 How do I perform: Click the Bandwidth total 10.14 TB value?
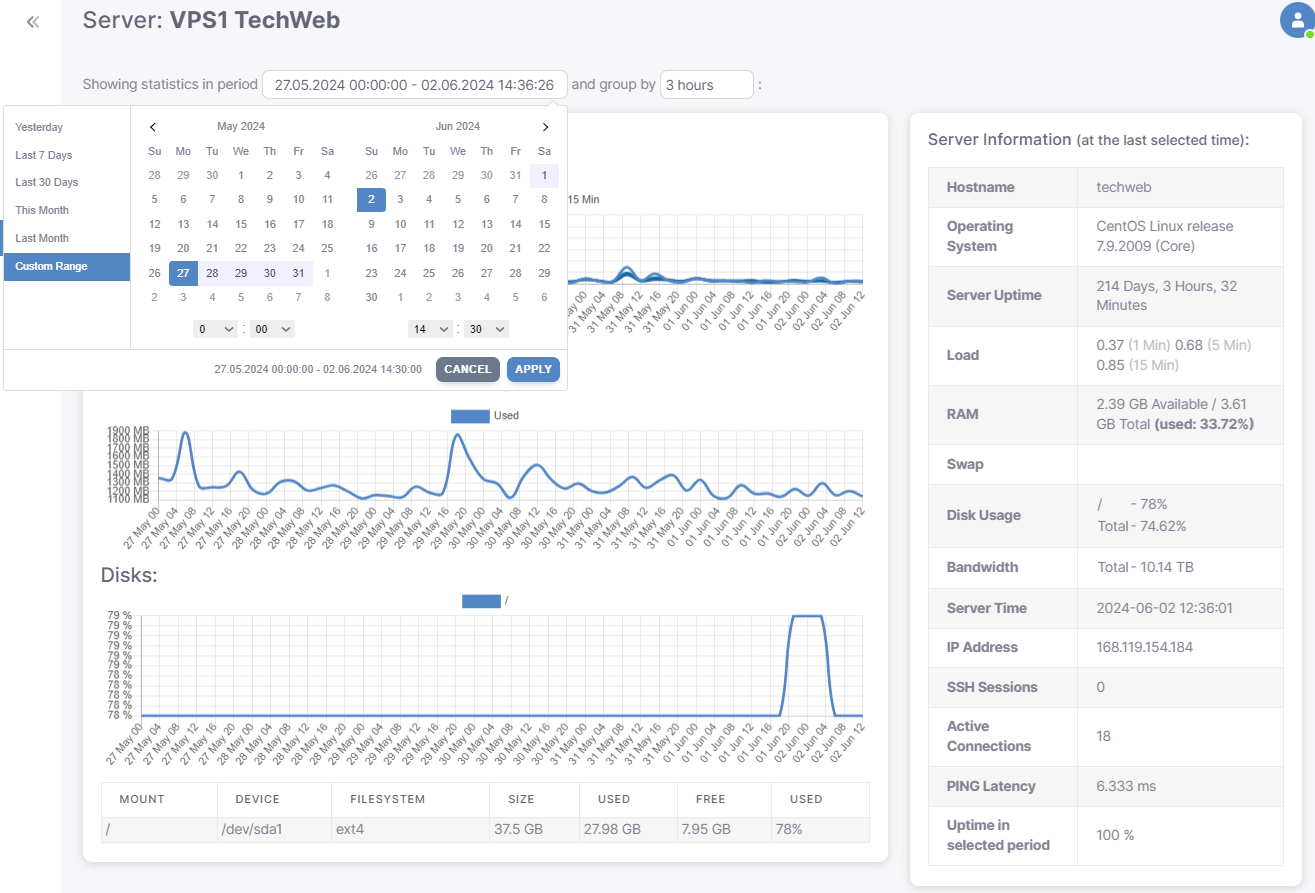point(1145,567)
